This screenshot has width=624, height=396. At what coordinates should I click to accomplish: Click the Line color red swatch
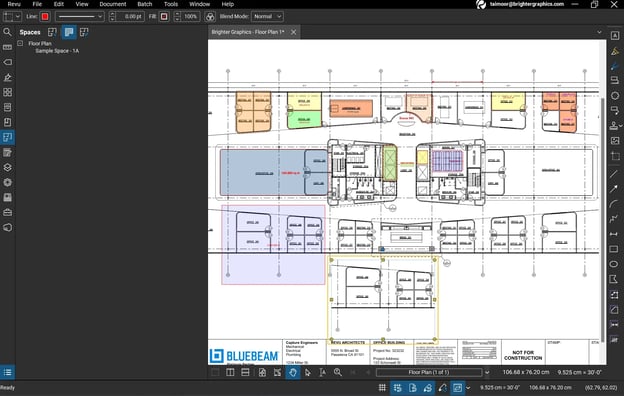click(x=45, y=17)
